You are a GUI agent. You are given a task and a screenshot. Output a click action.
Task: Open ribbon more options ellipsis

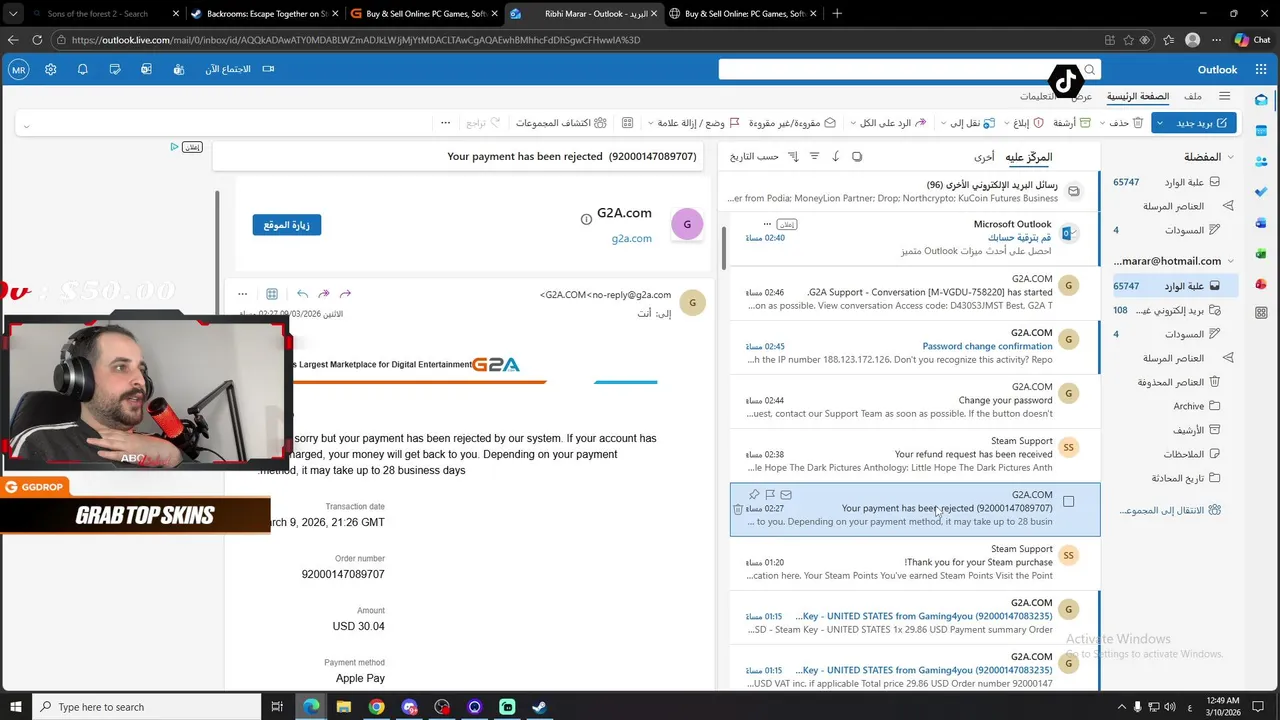(445, 123)
